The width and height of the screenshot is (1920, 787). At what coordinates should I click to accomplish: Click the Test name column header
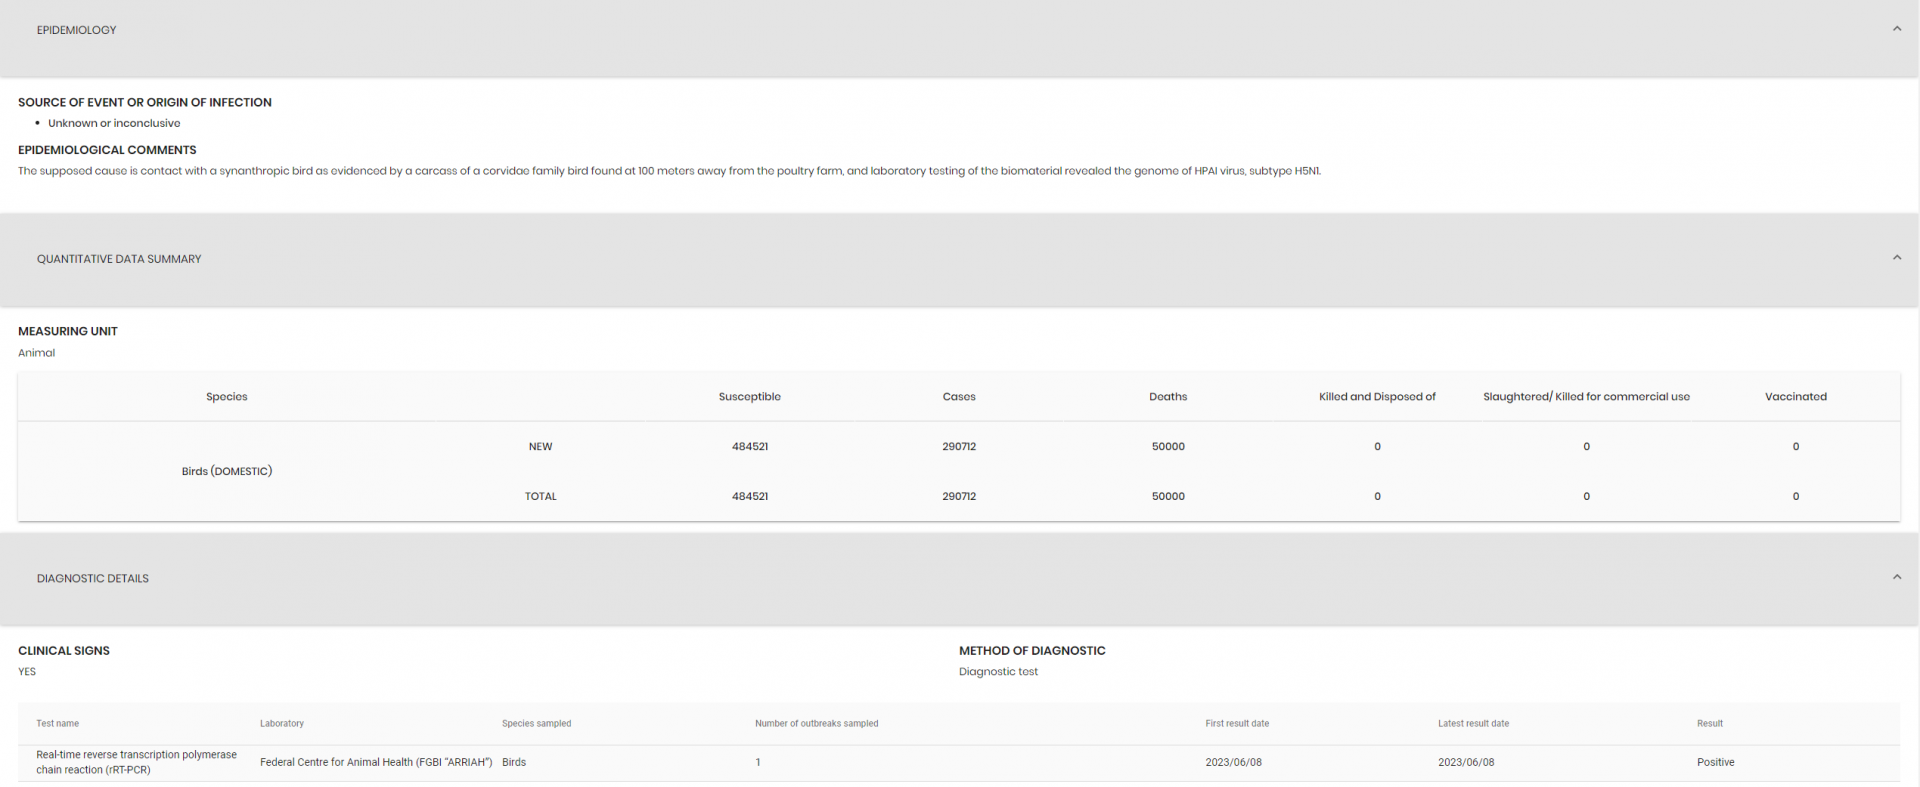57,724
